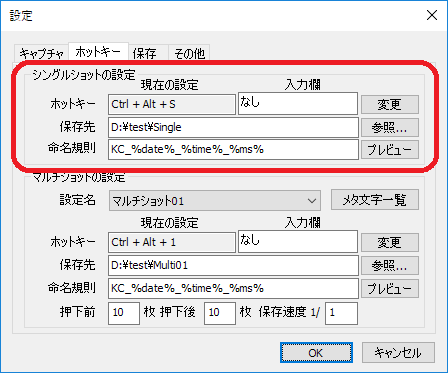Viewport: 448px width, 373px height.
Task: Select the ホットキー tab
Action: pos(98,52)
